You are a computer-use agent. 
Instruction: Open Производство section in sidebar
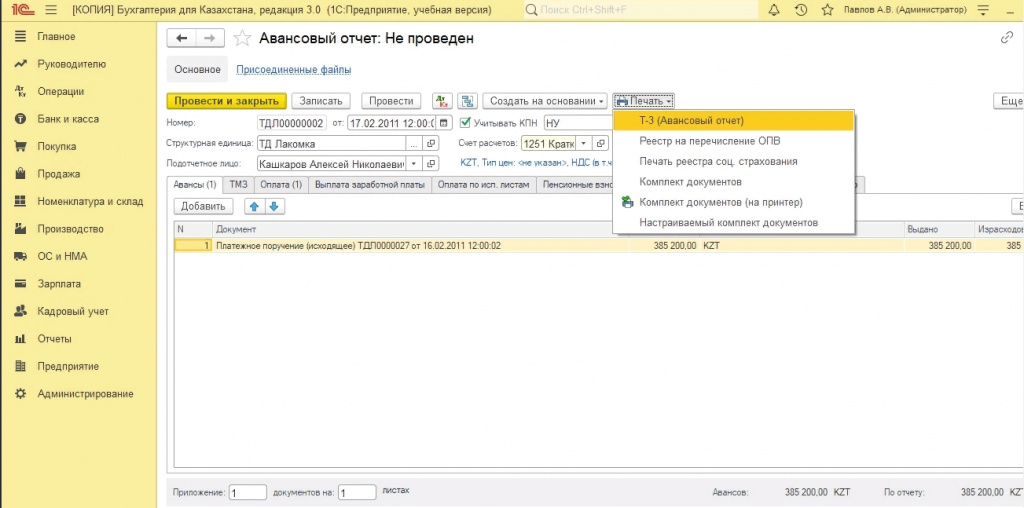point(71,229)
